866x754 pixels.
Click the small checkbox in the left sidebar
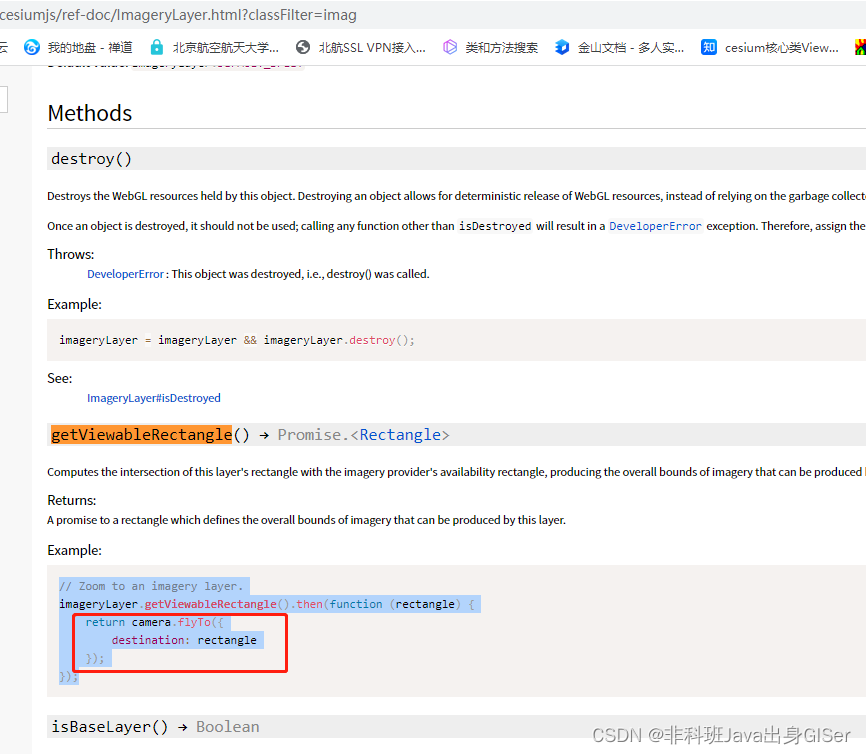(5, 99)
